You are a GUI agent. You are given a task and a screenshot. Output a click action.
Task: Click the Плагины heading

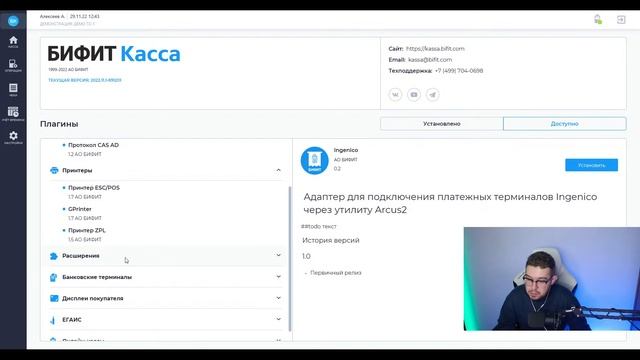point(59,124)
